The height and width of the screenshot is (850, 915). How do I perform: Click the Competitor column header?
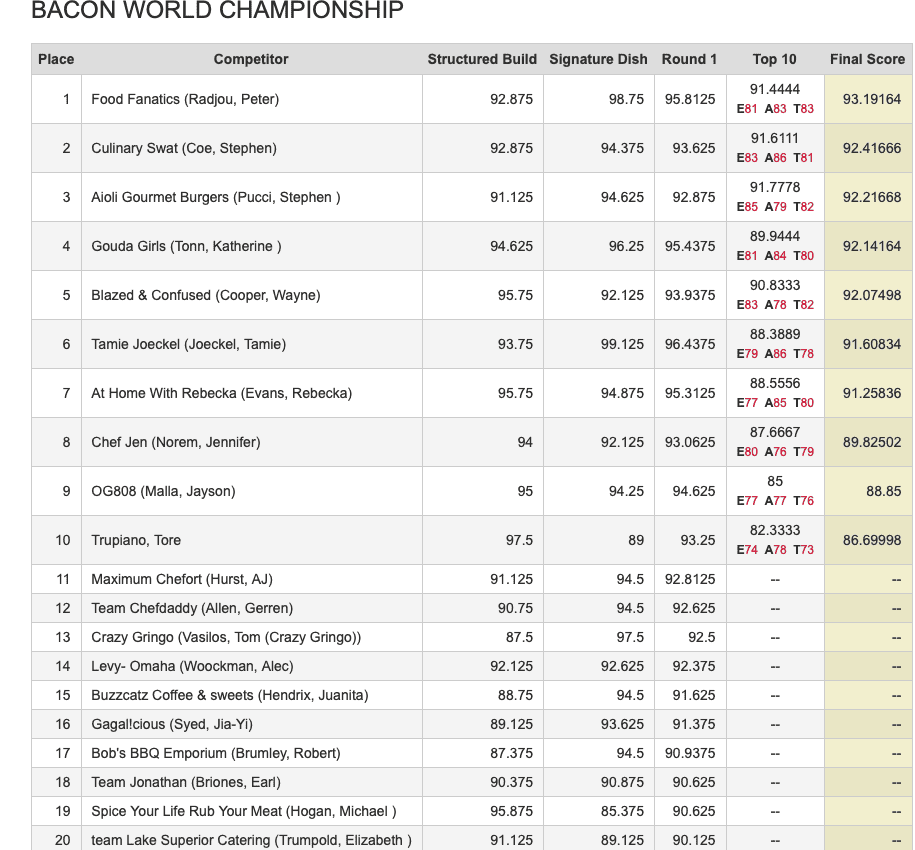[x=251, y=59]
